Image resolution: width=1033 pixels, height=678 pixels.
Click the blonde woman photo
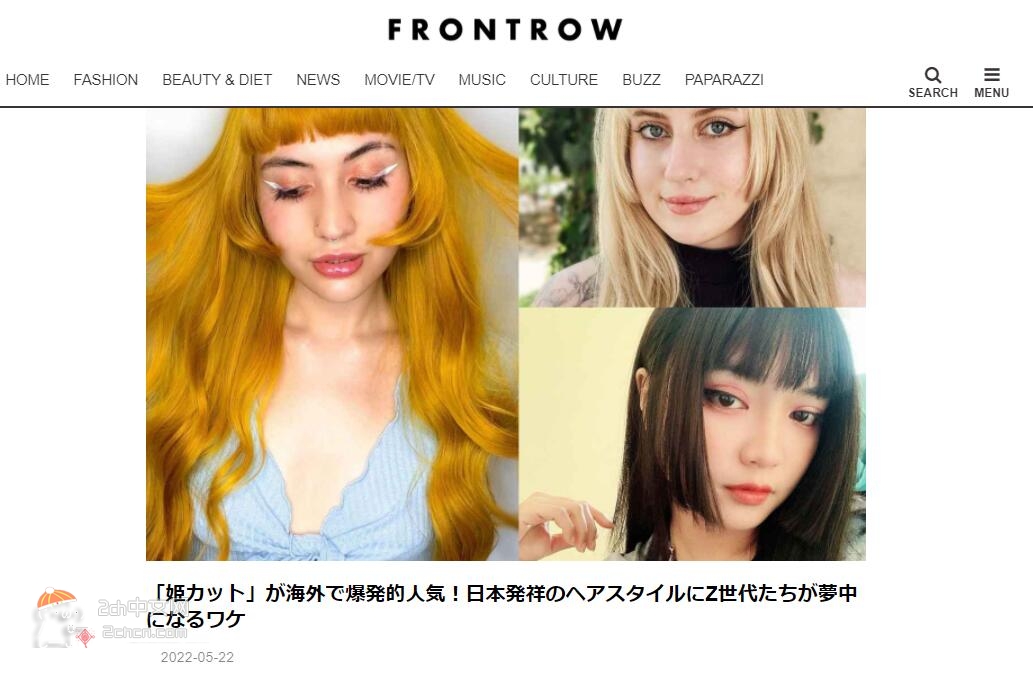692,208
